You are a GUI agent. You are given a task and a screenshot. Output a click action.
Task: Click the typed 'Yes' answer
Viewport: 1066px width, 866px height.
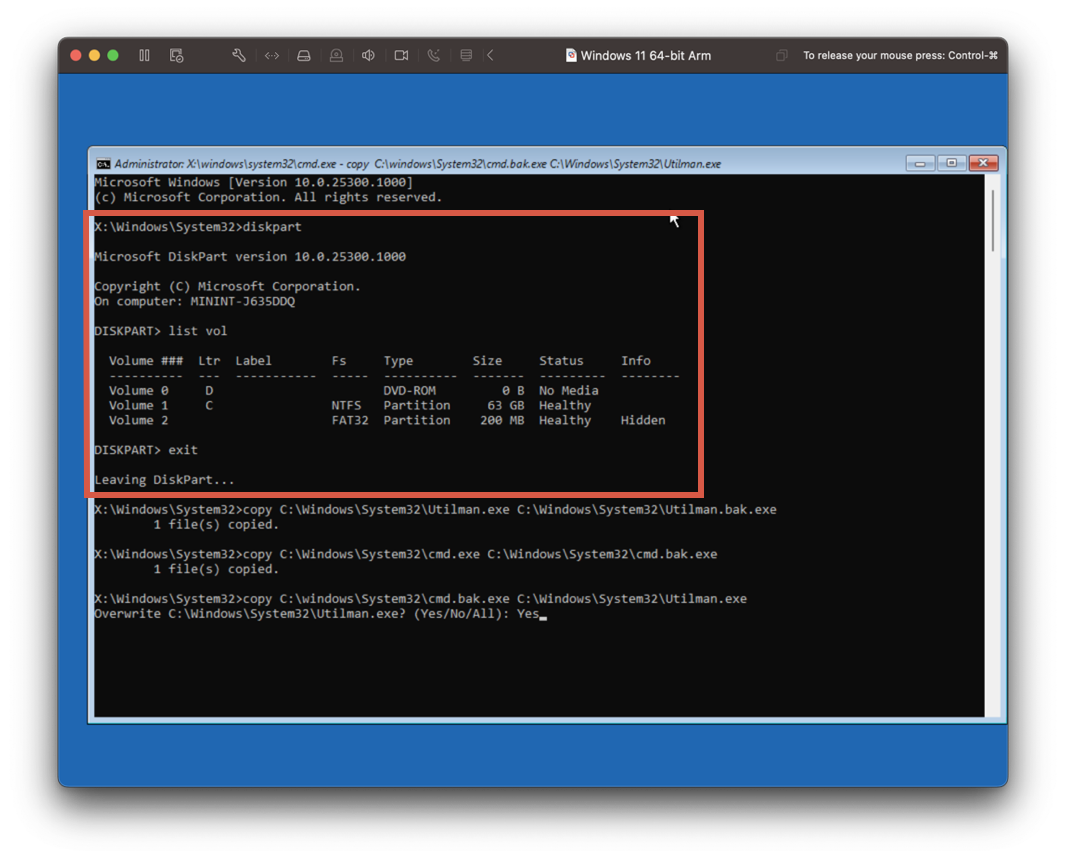528,614
